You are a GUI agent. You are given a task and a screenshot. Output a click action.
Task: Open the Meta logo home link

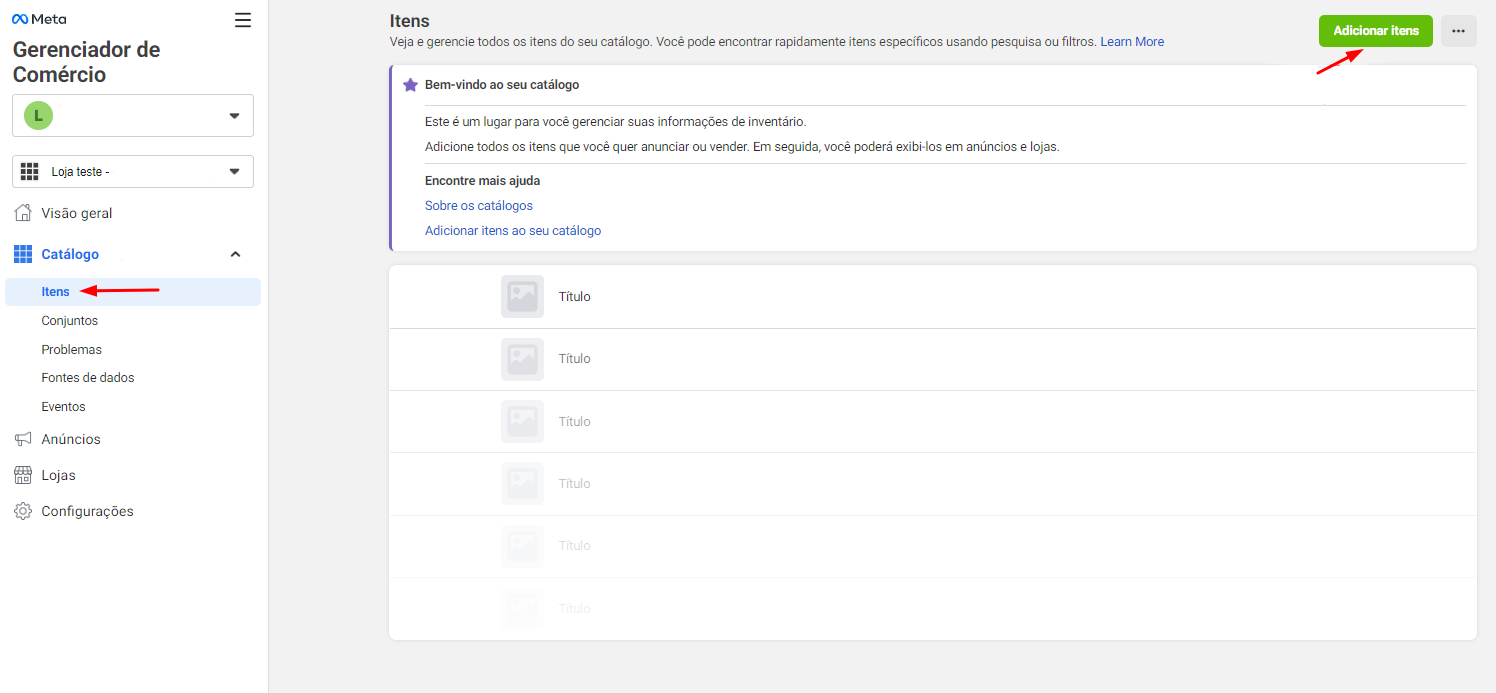39,19
